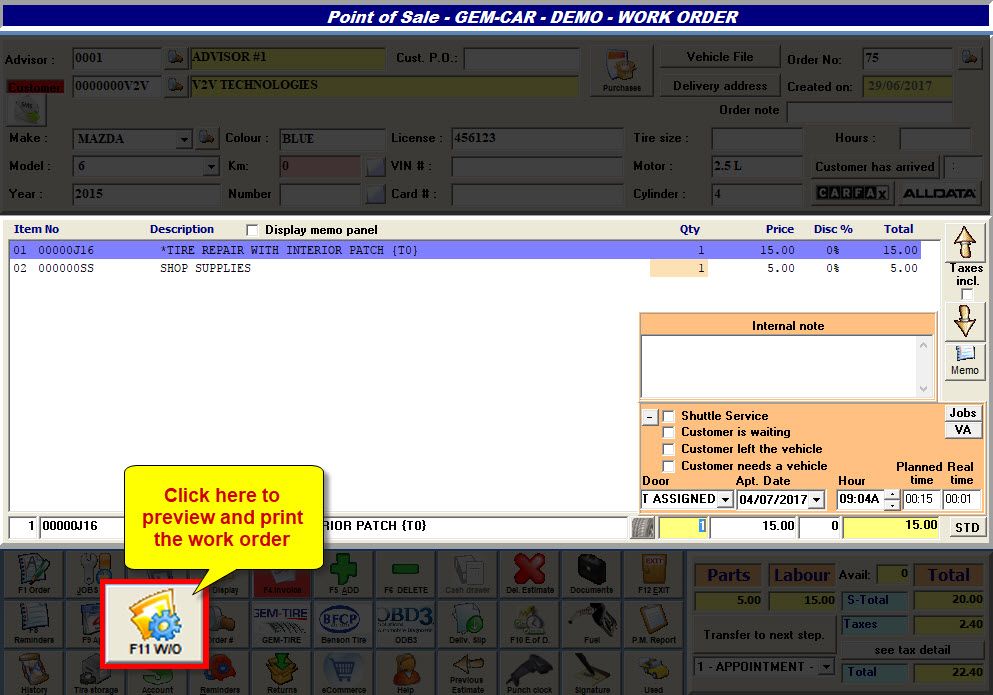Open the F1 Order function
993x695 pixels.
click(34, 574)
